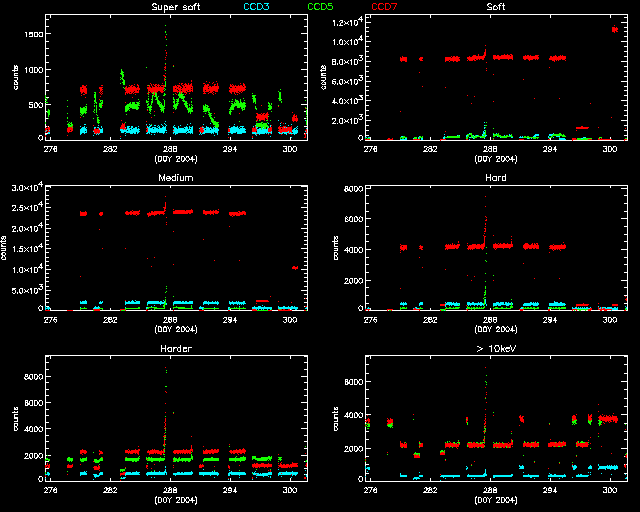Viewport: 640px width, 512px height.
Task: Select "(DOY 2004)" label beneath the Soft plot
Action: pos(494,158)
